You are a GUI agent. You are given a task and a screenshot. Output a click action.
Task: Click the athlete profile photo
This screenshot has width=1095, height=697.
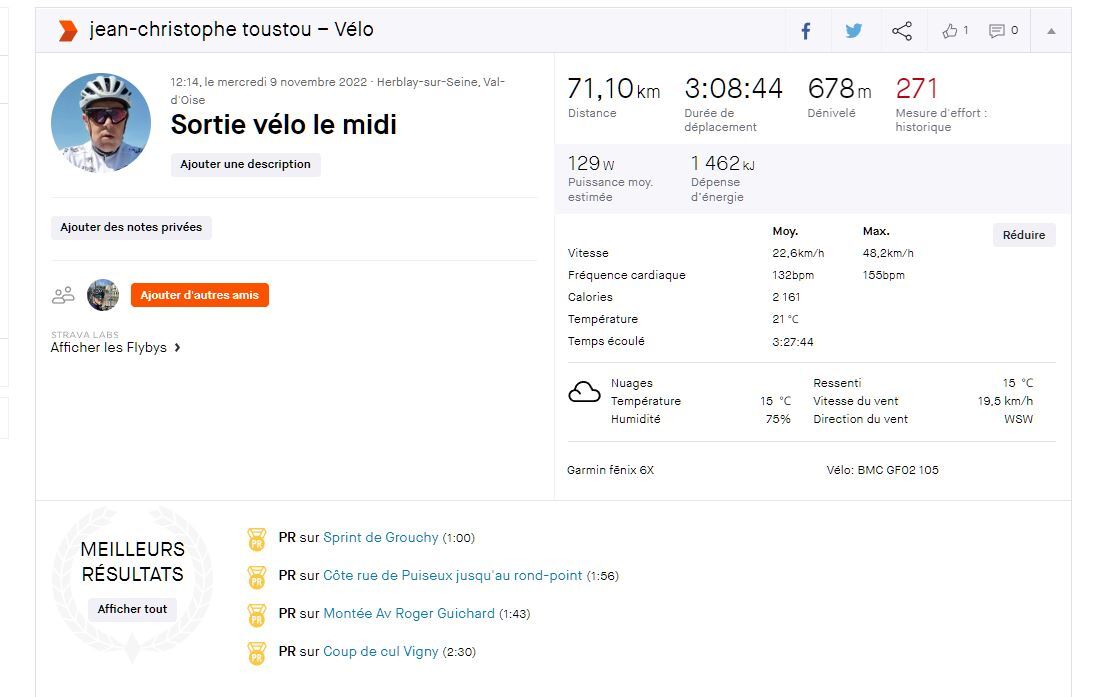pyautogui.click(x=101, y=122)
